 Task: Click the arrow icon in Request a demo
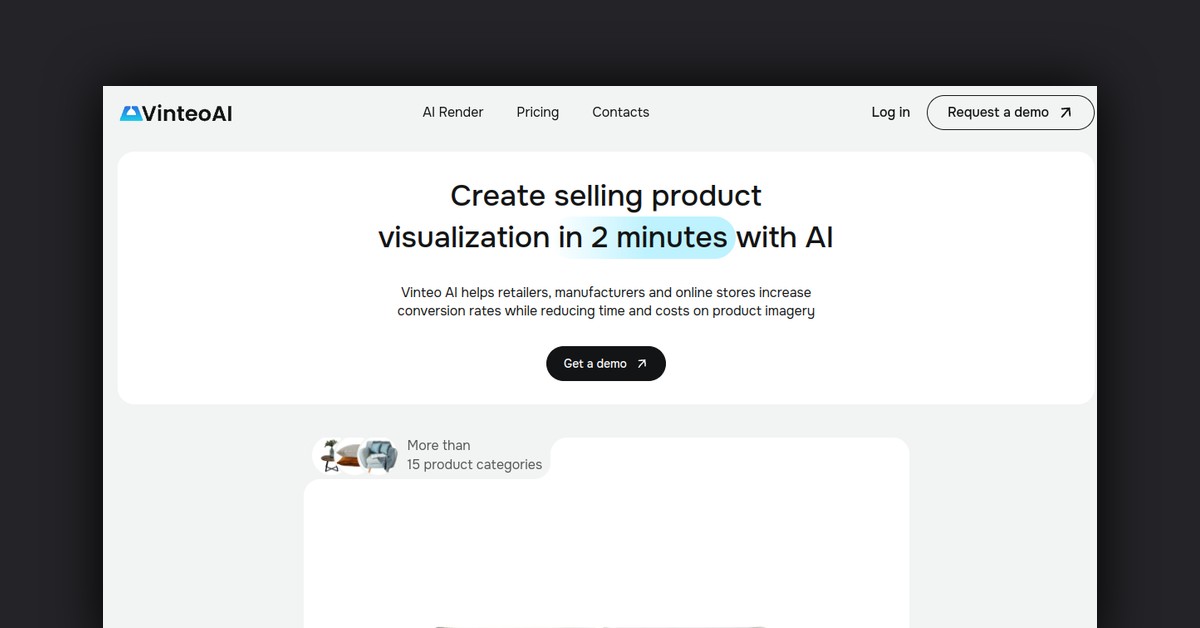click(x=1066, y=112)
